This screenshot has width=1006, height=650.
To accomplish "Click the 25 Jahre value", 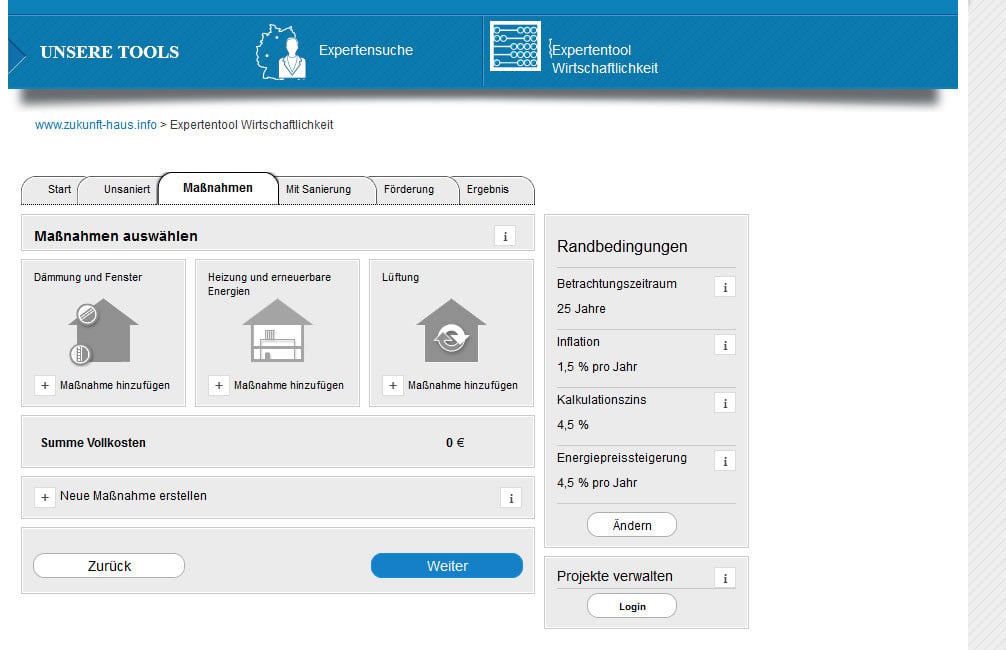I will pyautogui.click(x=581, y=309).
